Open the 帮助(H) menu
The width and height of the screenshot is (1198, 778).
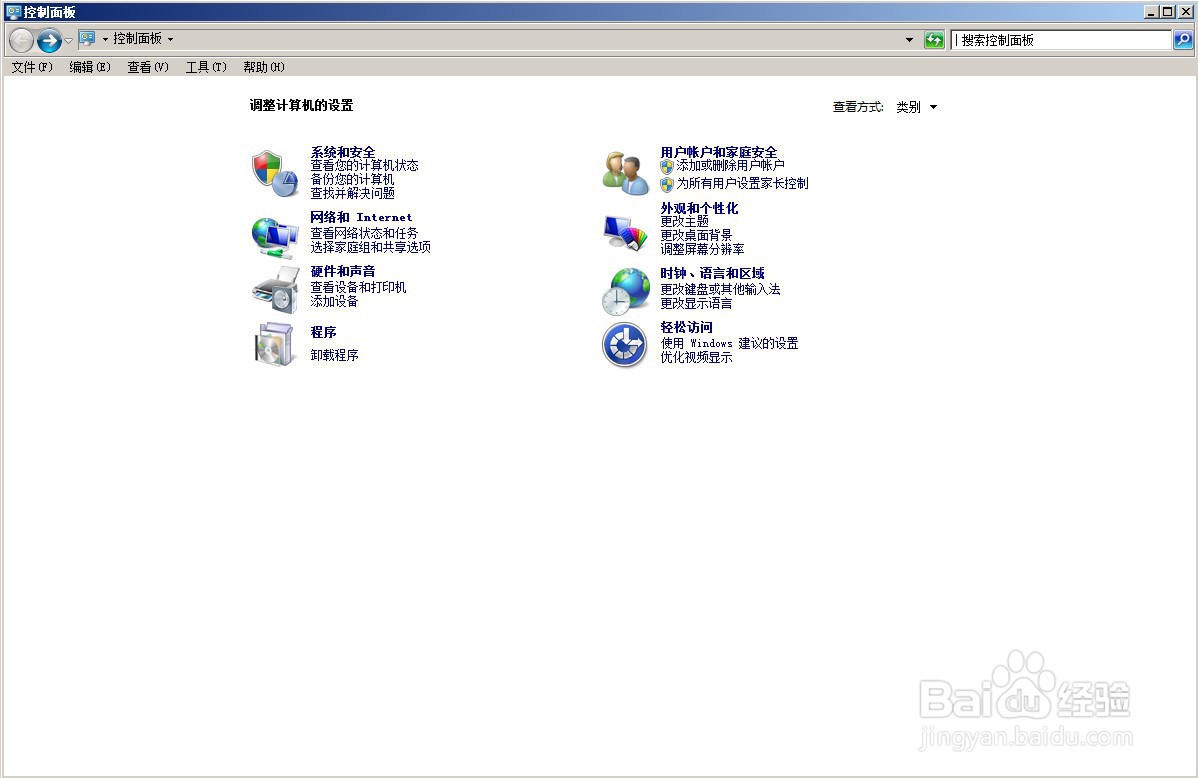tap(264, 67)
